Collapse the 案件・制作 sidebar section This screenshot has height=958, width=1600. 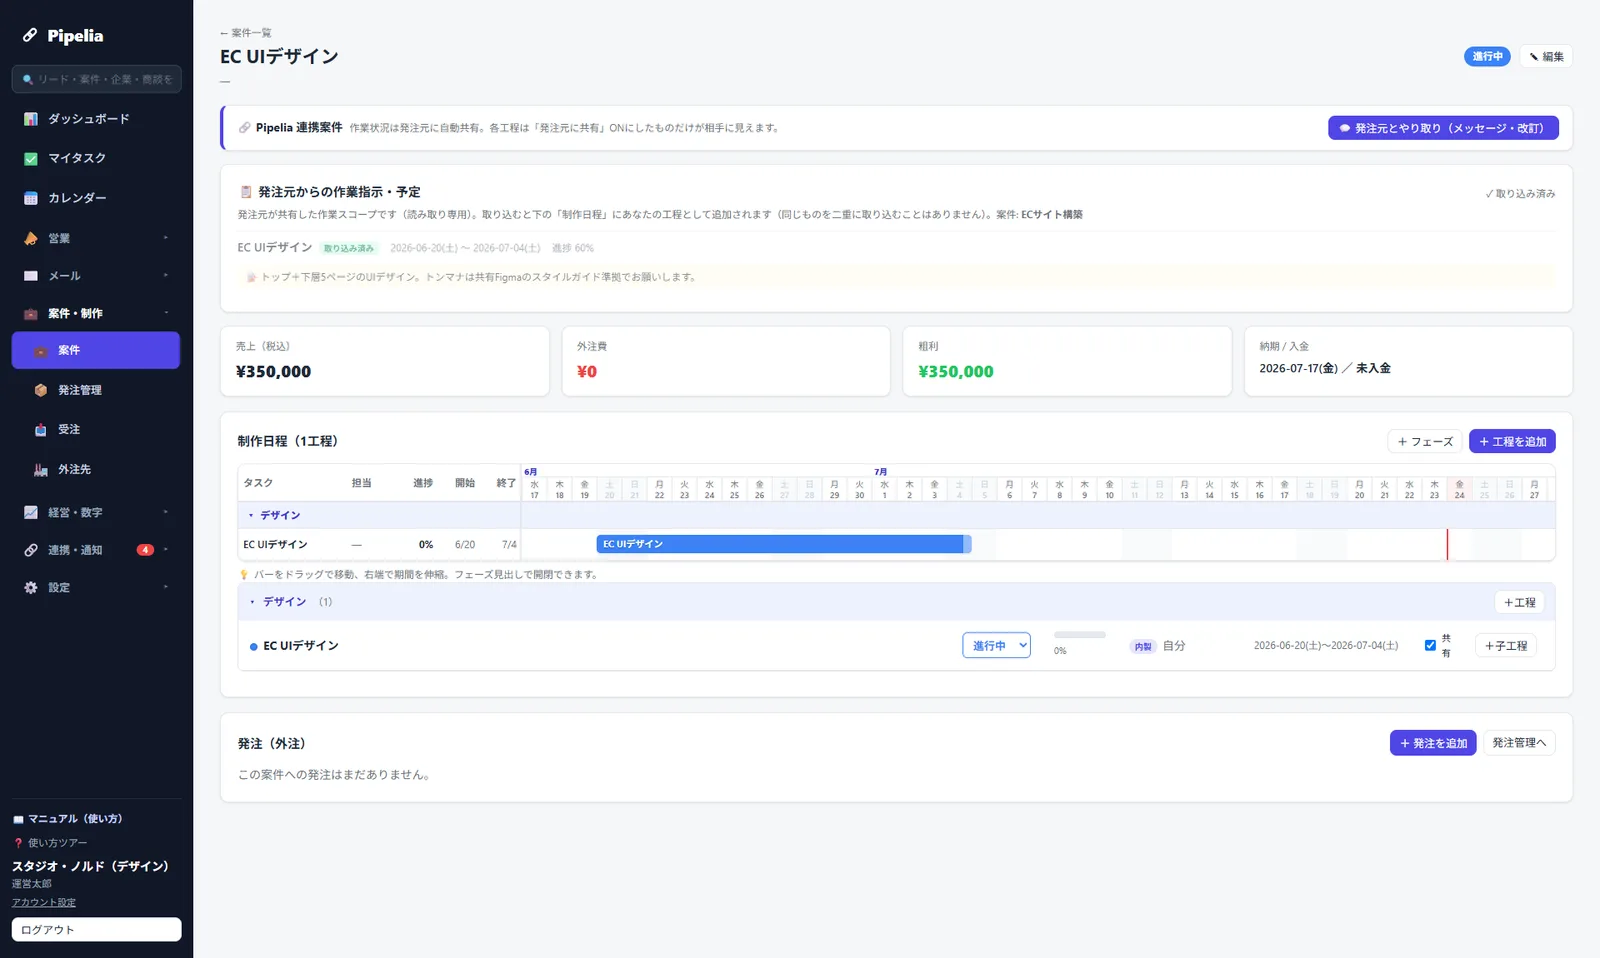tap(166, 314)
